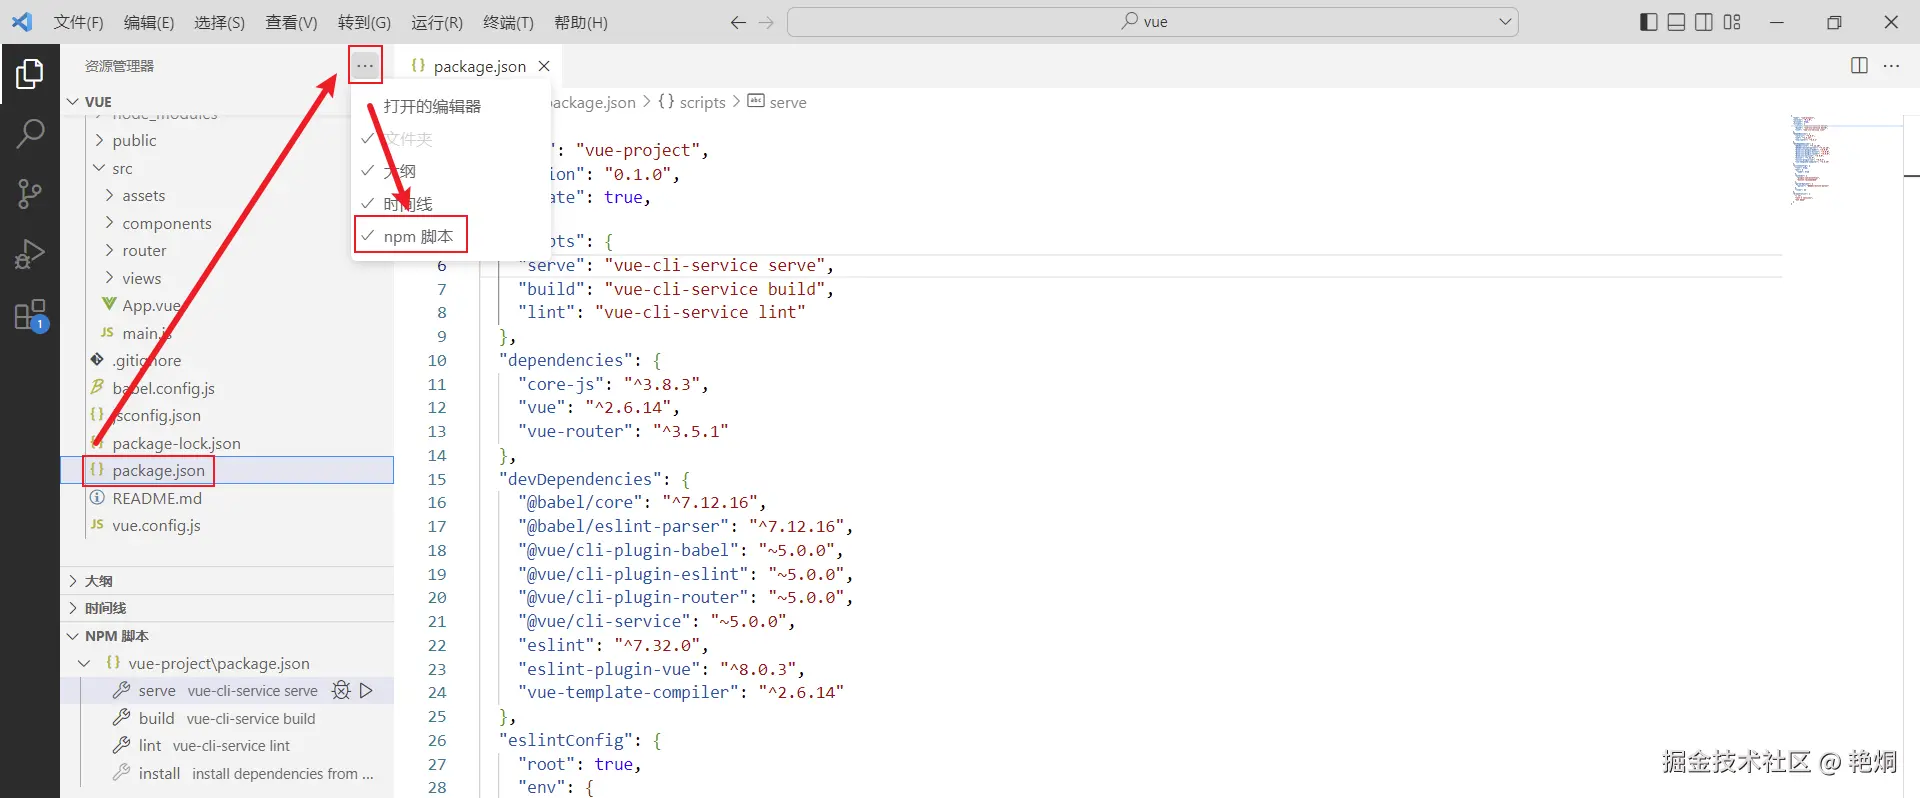Open the 运行(R) menu
Screen dimensions: 1920x798
point(437,22)
